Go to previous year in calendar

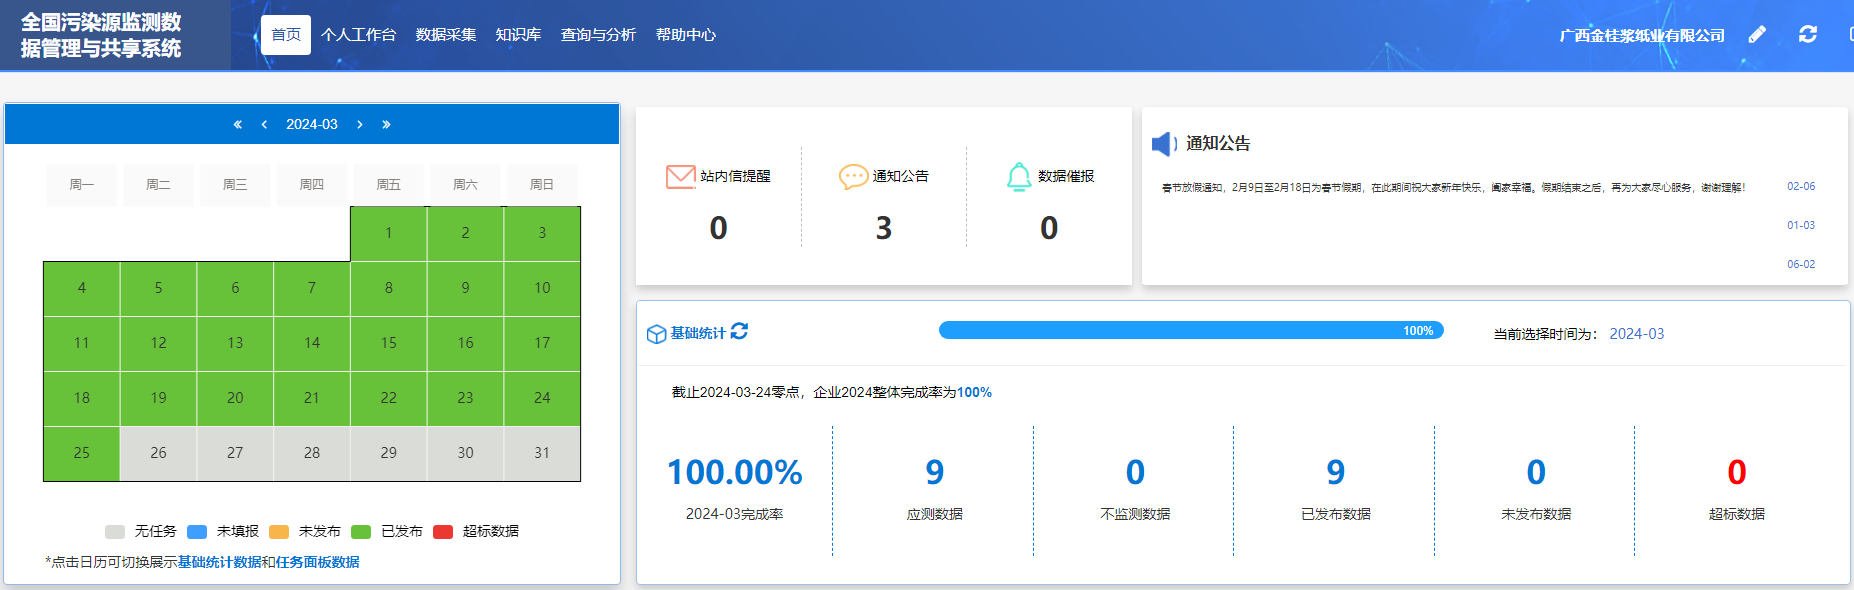(x=237, y=125)
